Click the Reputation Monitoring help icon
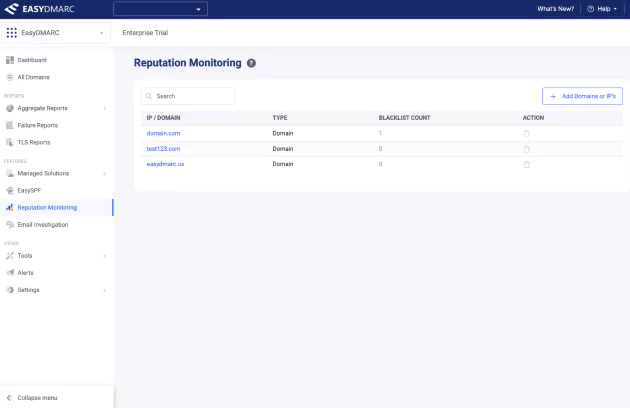The height and width of the screenshot is (408, 630). 251,63
